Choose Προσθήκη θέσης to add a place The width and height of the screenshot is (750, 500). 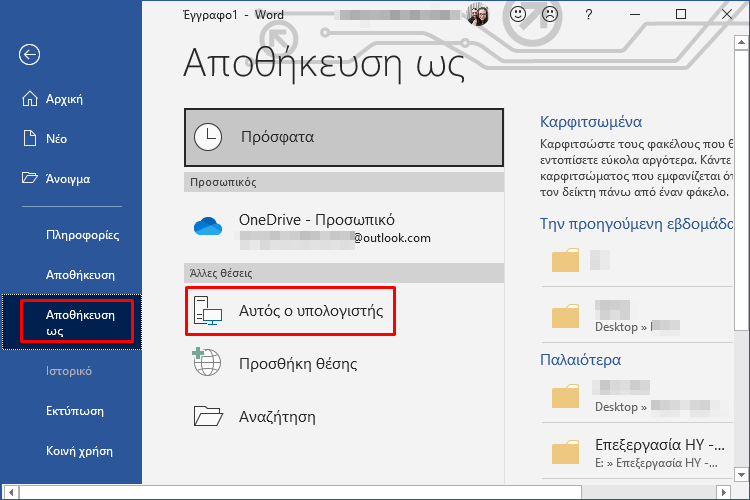coord(344,364)
